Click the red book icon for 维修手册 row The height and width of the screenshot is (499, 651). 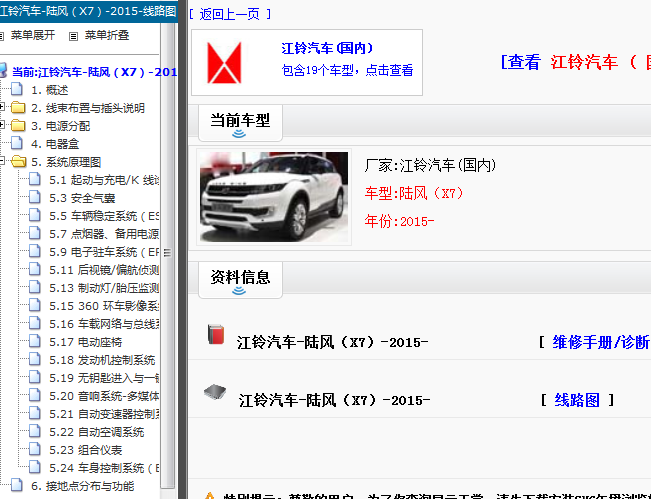(x=216, y=335)
